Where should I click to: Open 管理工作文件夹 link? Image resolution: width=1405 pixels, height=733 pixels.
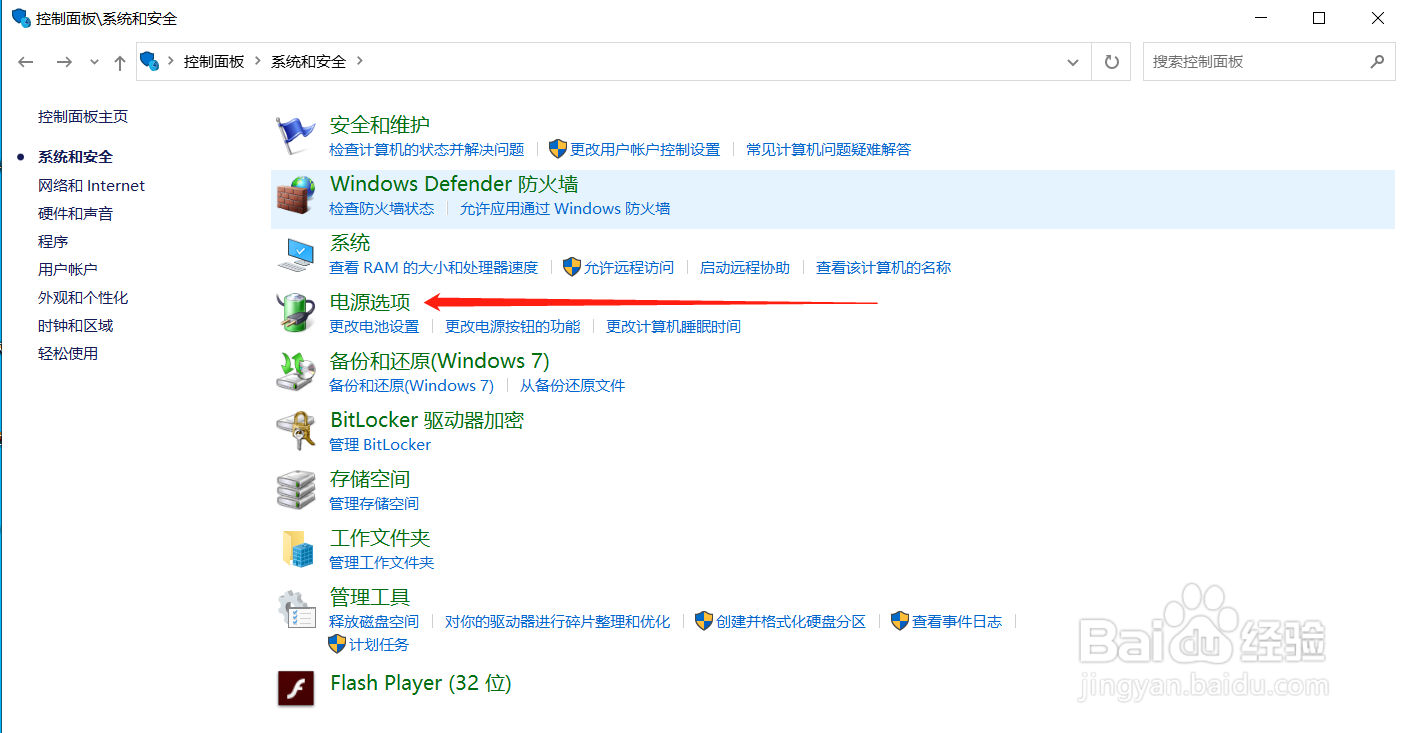(x=382, y=563)
